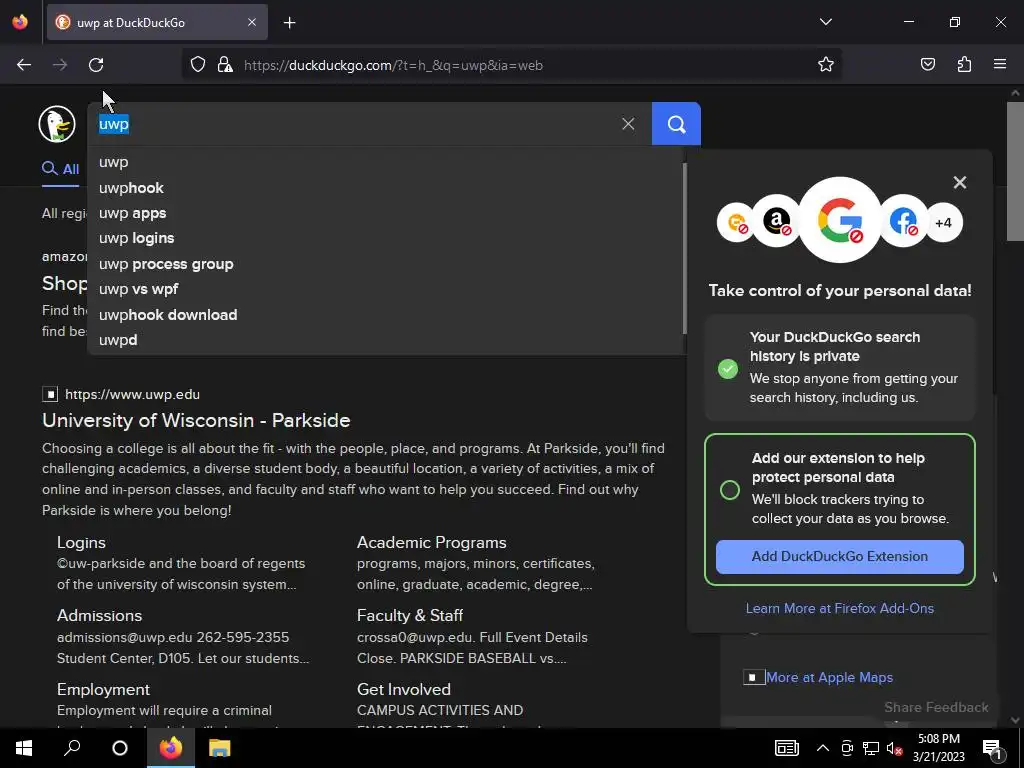Reload the DuckDuckGo page
The width and height of the screenshot is (1024, 768).
[96, 65]
